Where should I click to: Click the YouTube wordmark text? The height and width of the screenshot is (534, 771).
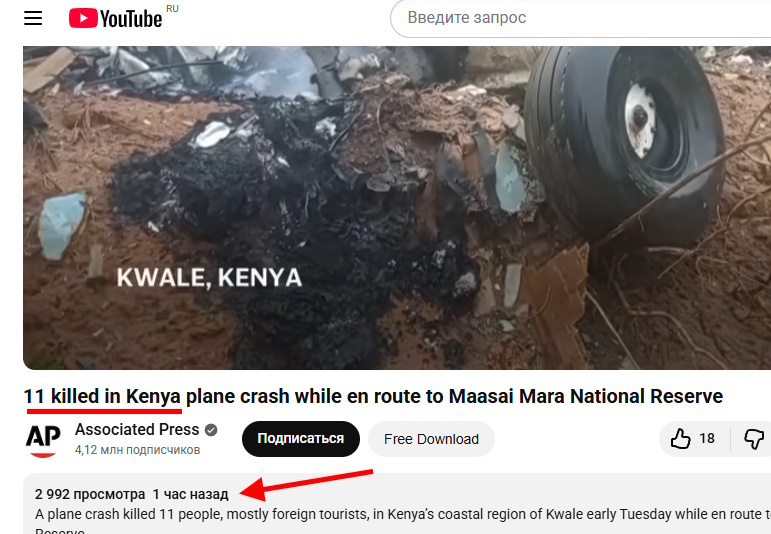pyautogui.click(x=131, y=19)
